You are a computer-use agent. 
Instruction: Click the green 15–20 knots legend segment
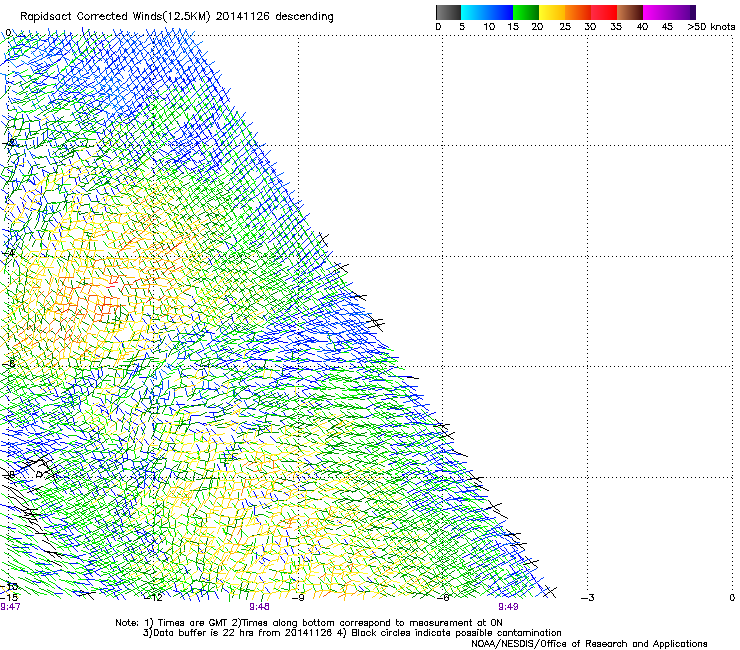[526, 12]
